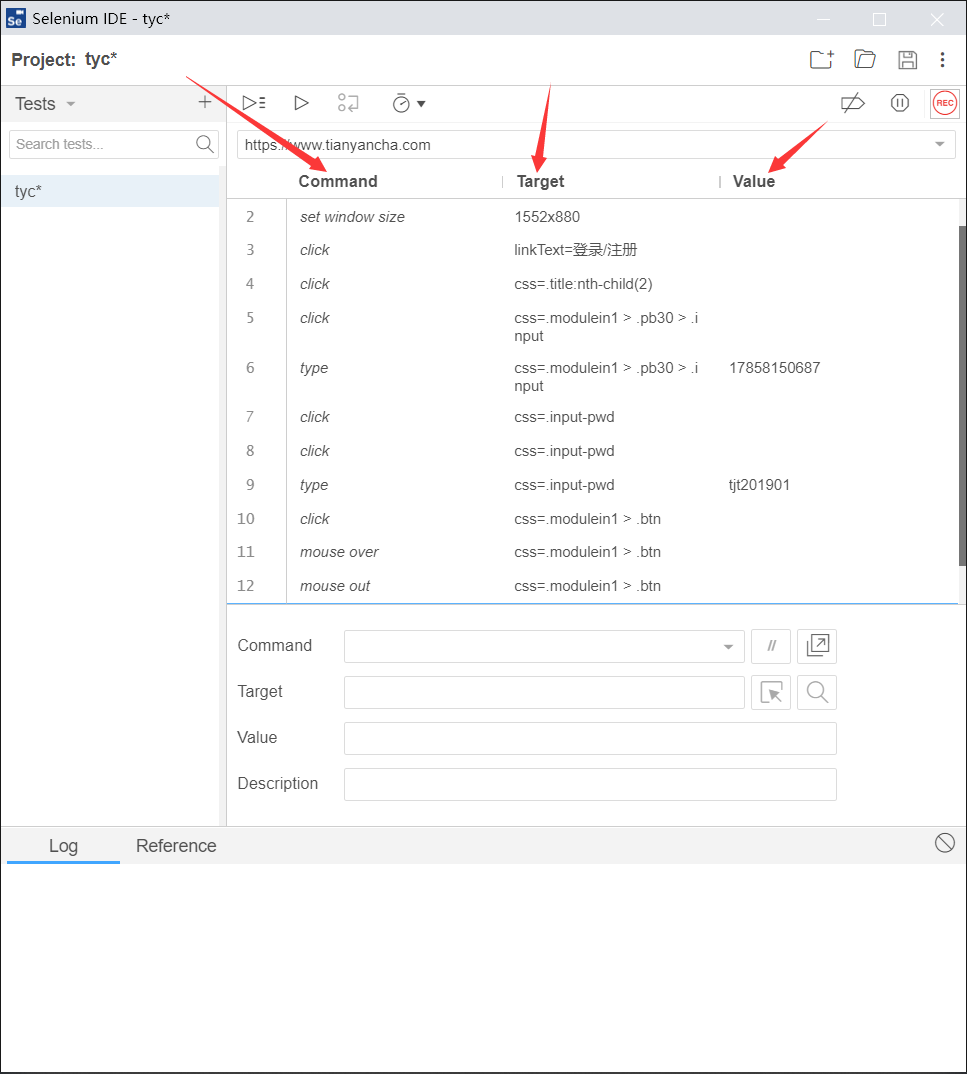Toggle pause on exceptions icon

[x=900, y=103]
